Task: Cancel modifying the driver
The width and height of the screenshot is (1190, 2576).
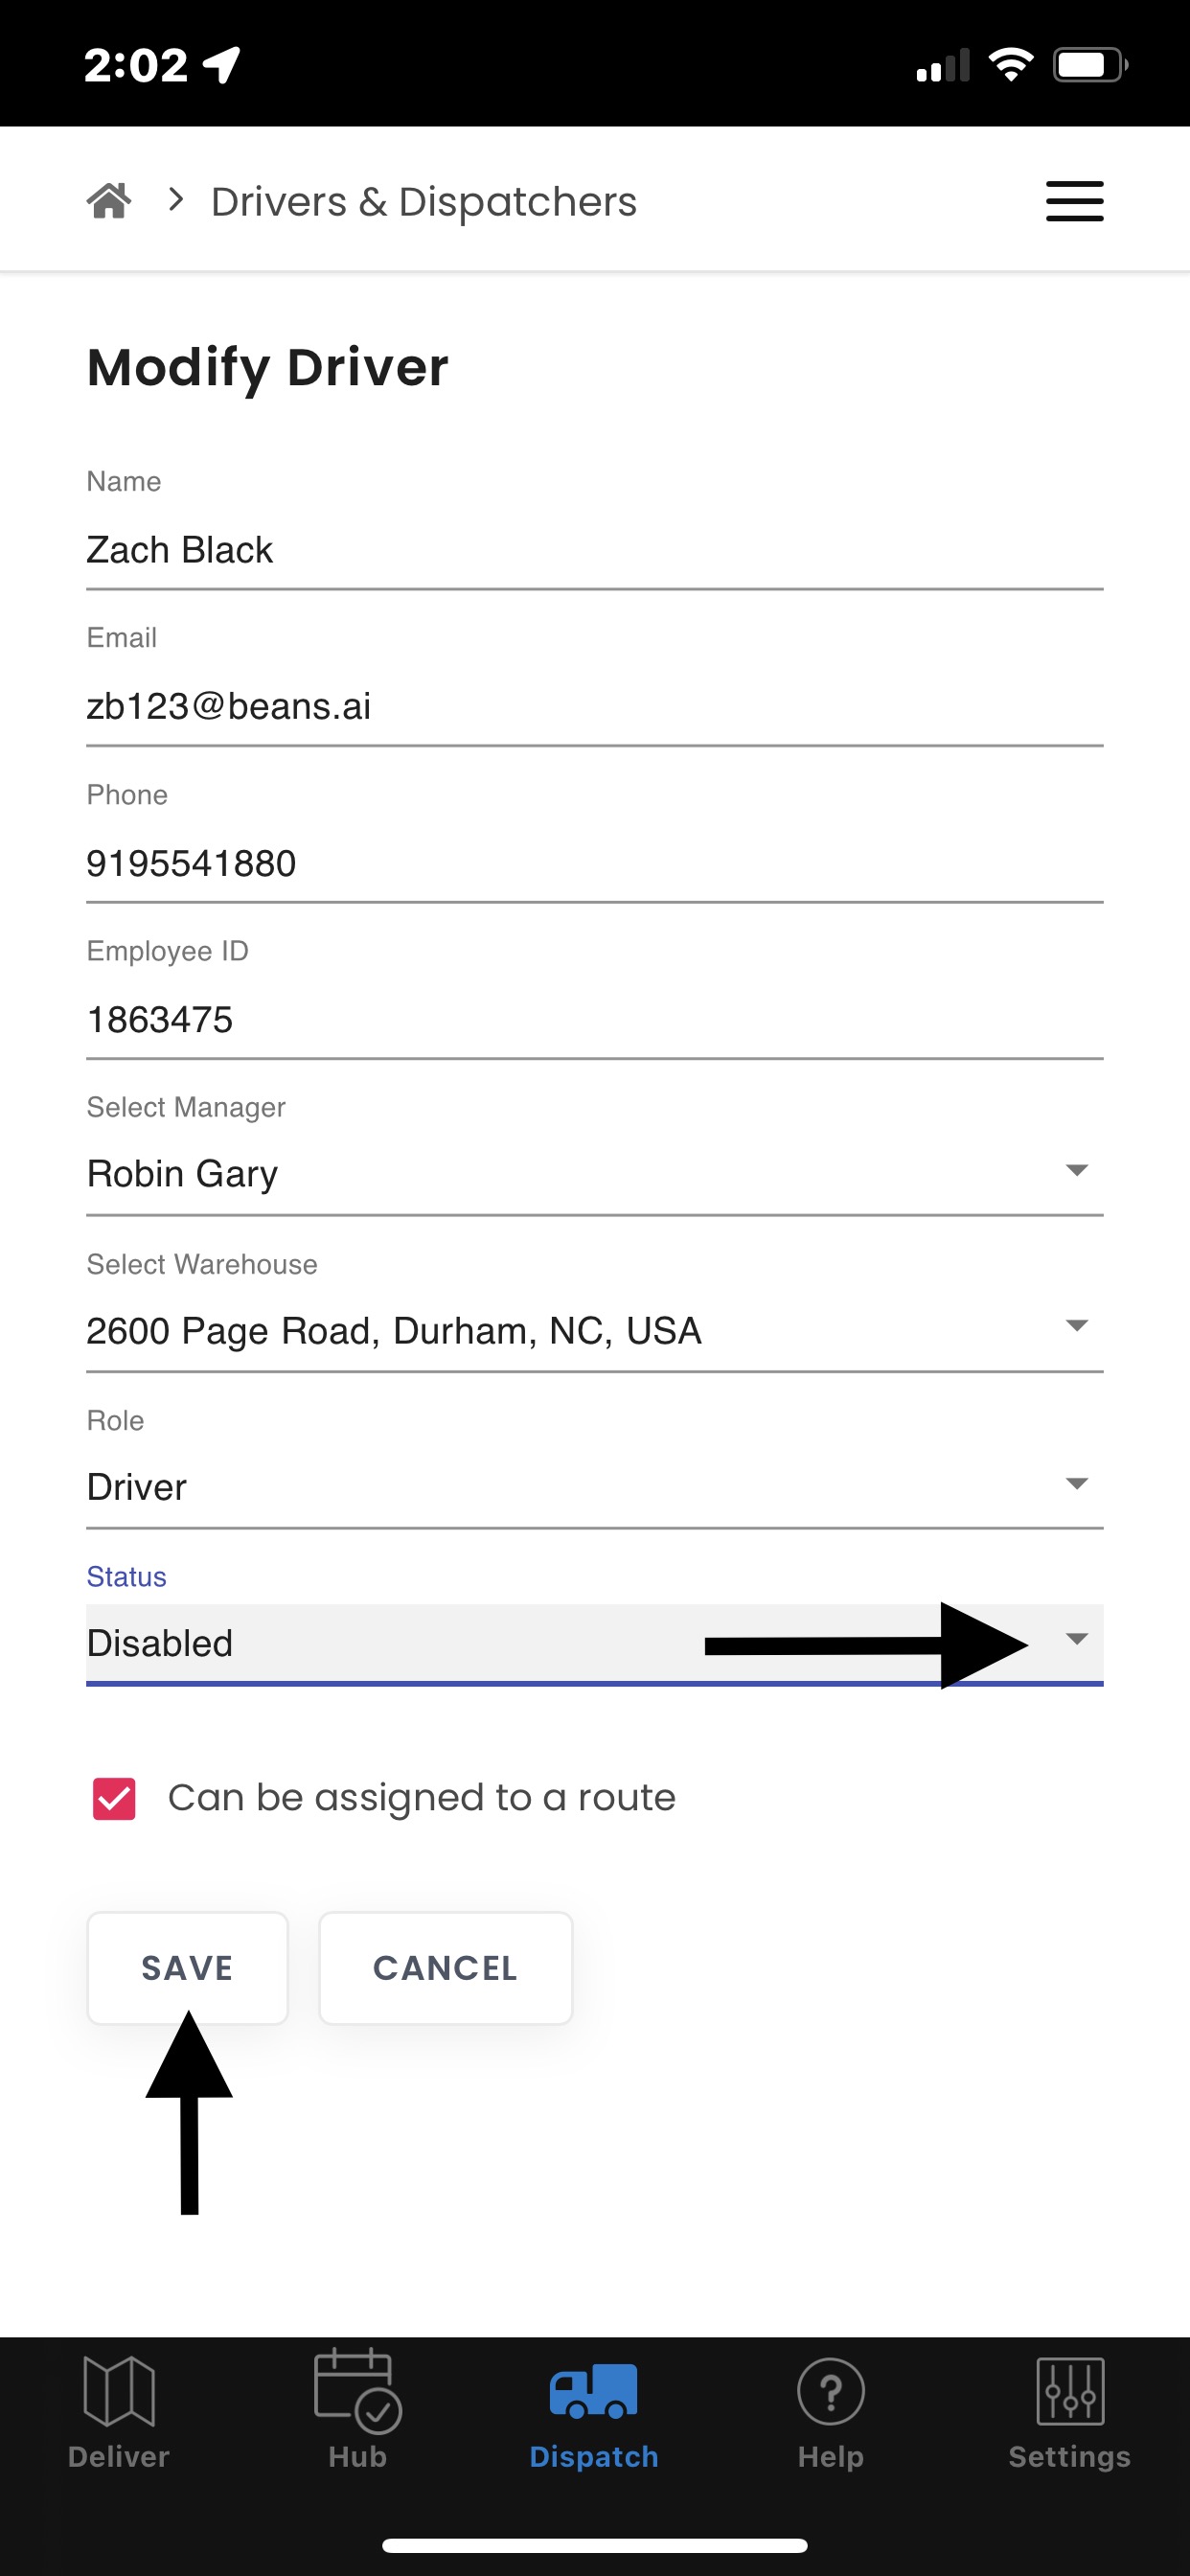Action: point(445,1968)
